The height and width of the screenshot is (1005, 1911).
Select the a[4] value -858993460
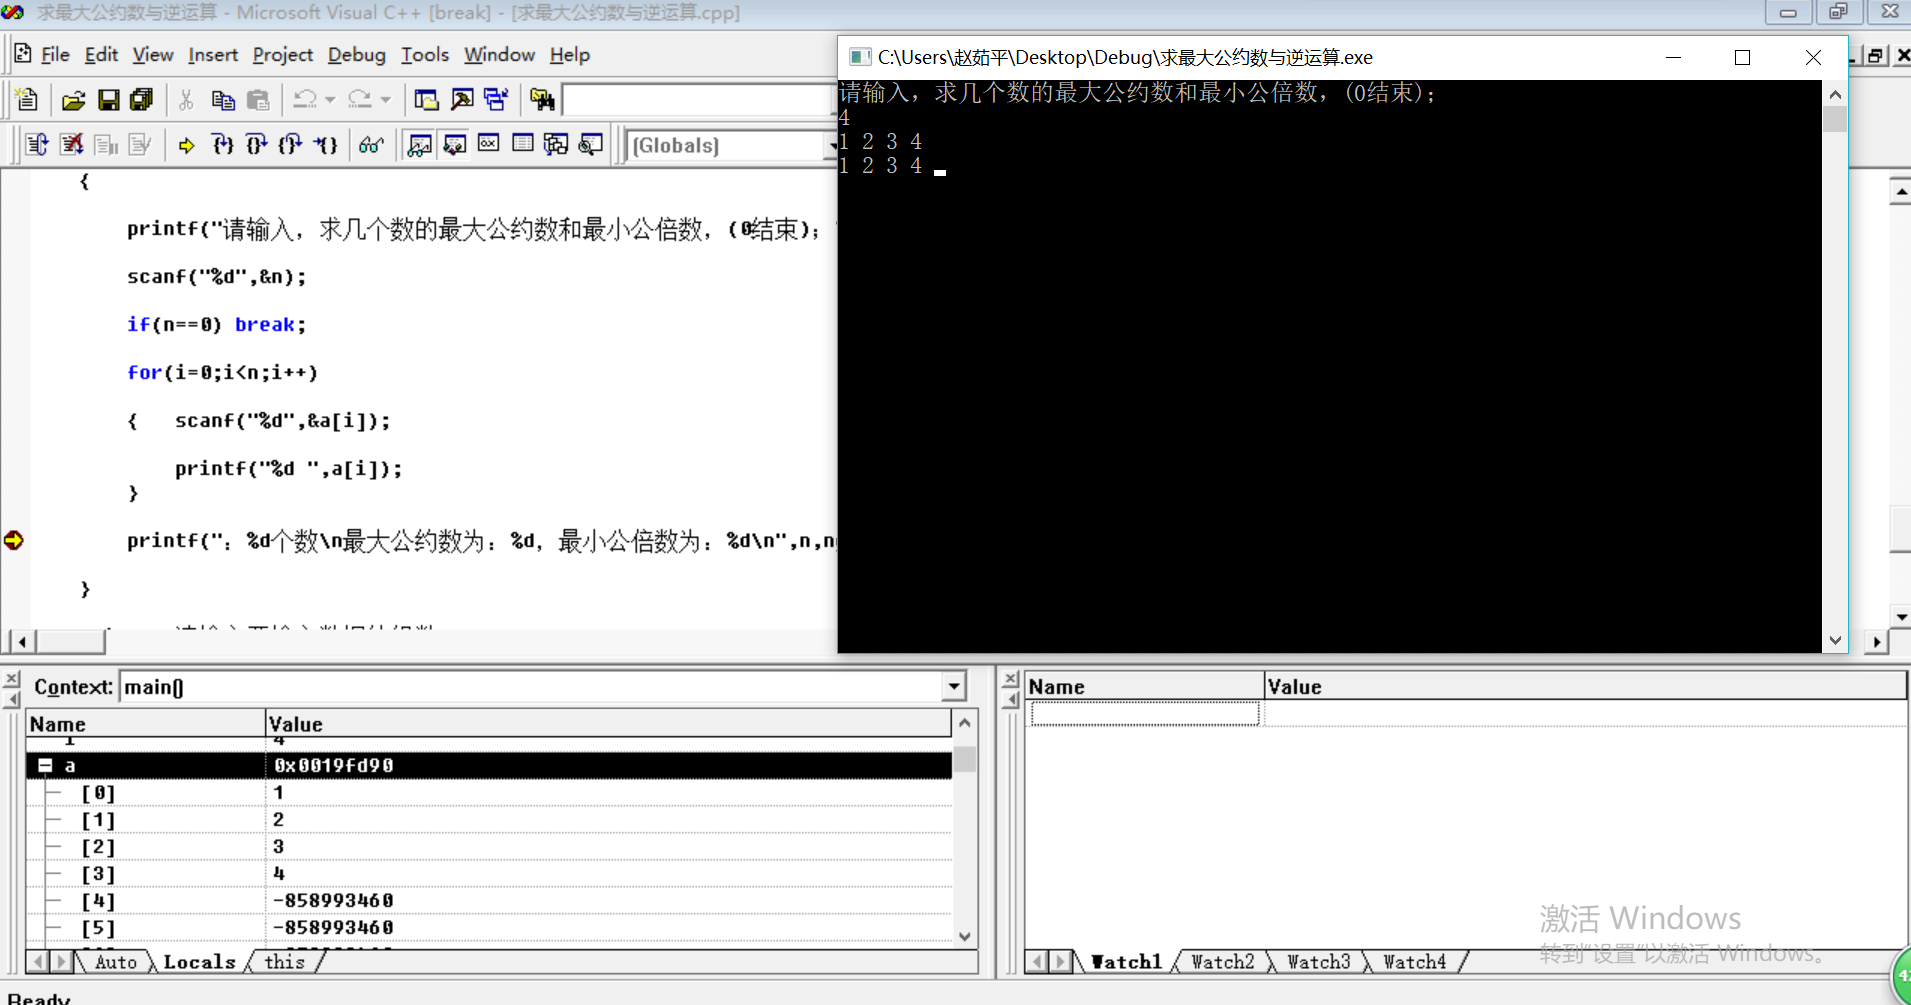click(x=334, y=901)
